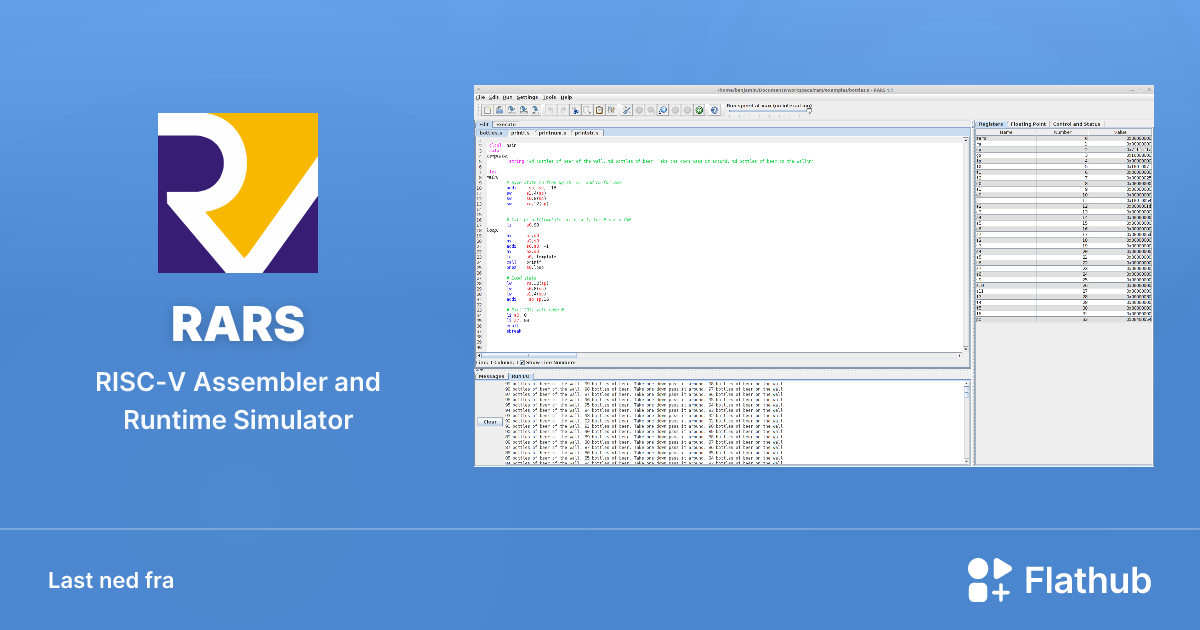Run the program with the green play icon

(x=638, y=109)
